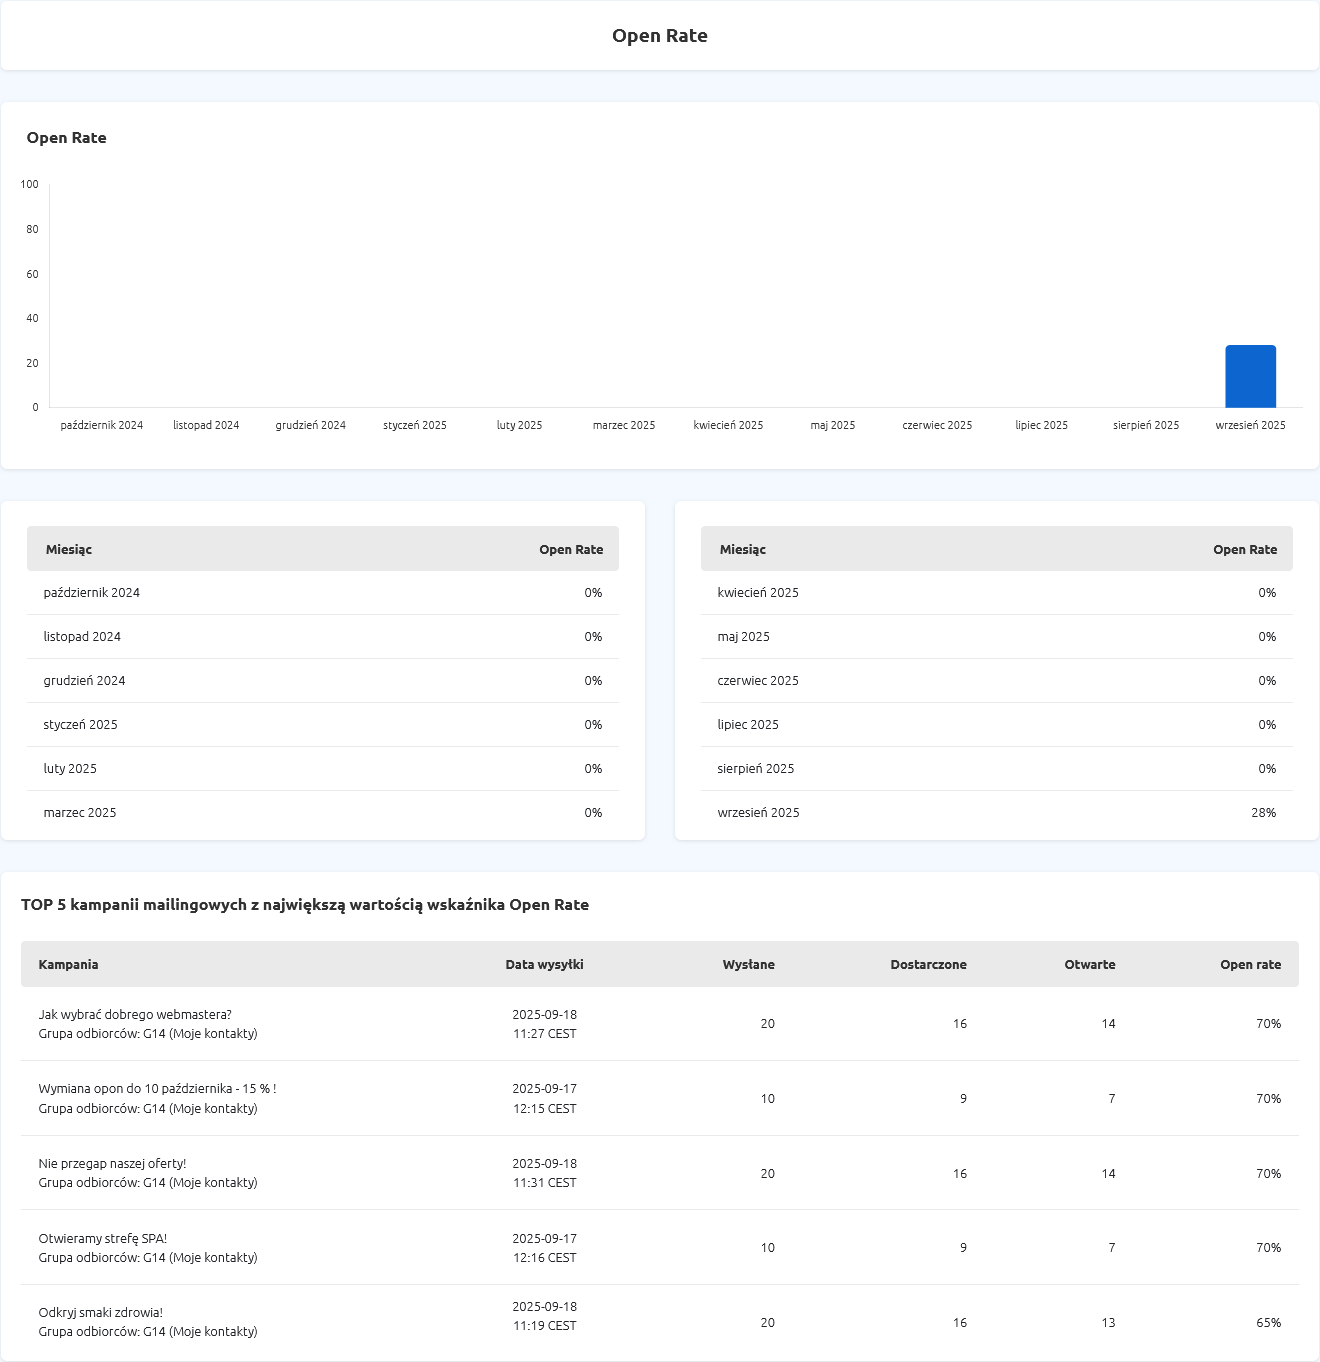Click the blue wrzesień 2025 chart bar
The width and height of the screenshot is (1320, 1362).
tap(1250, 377)
